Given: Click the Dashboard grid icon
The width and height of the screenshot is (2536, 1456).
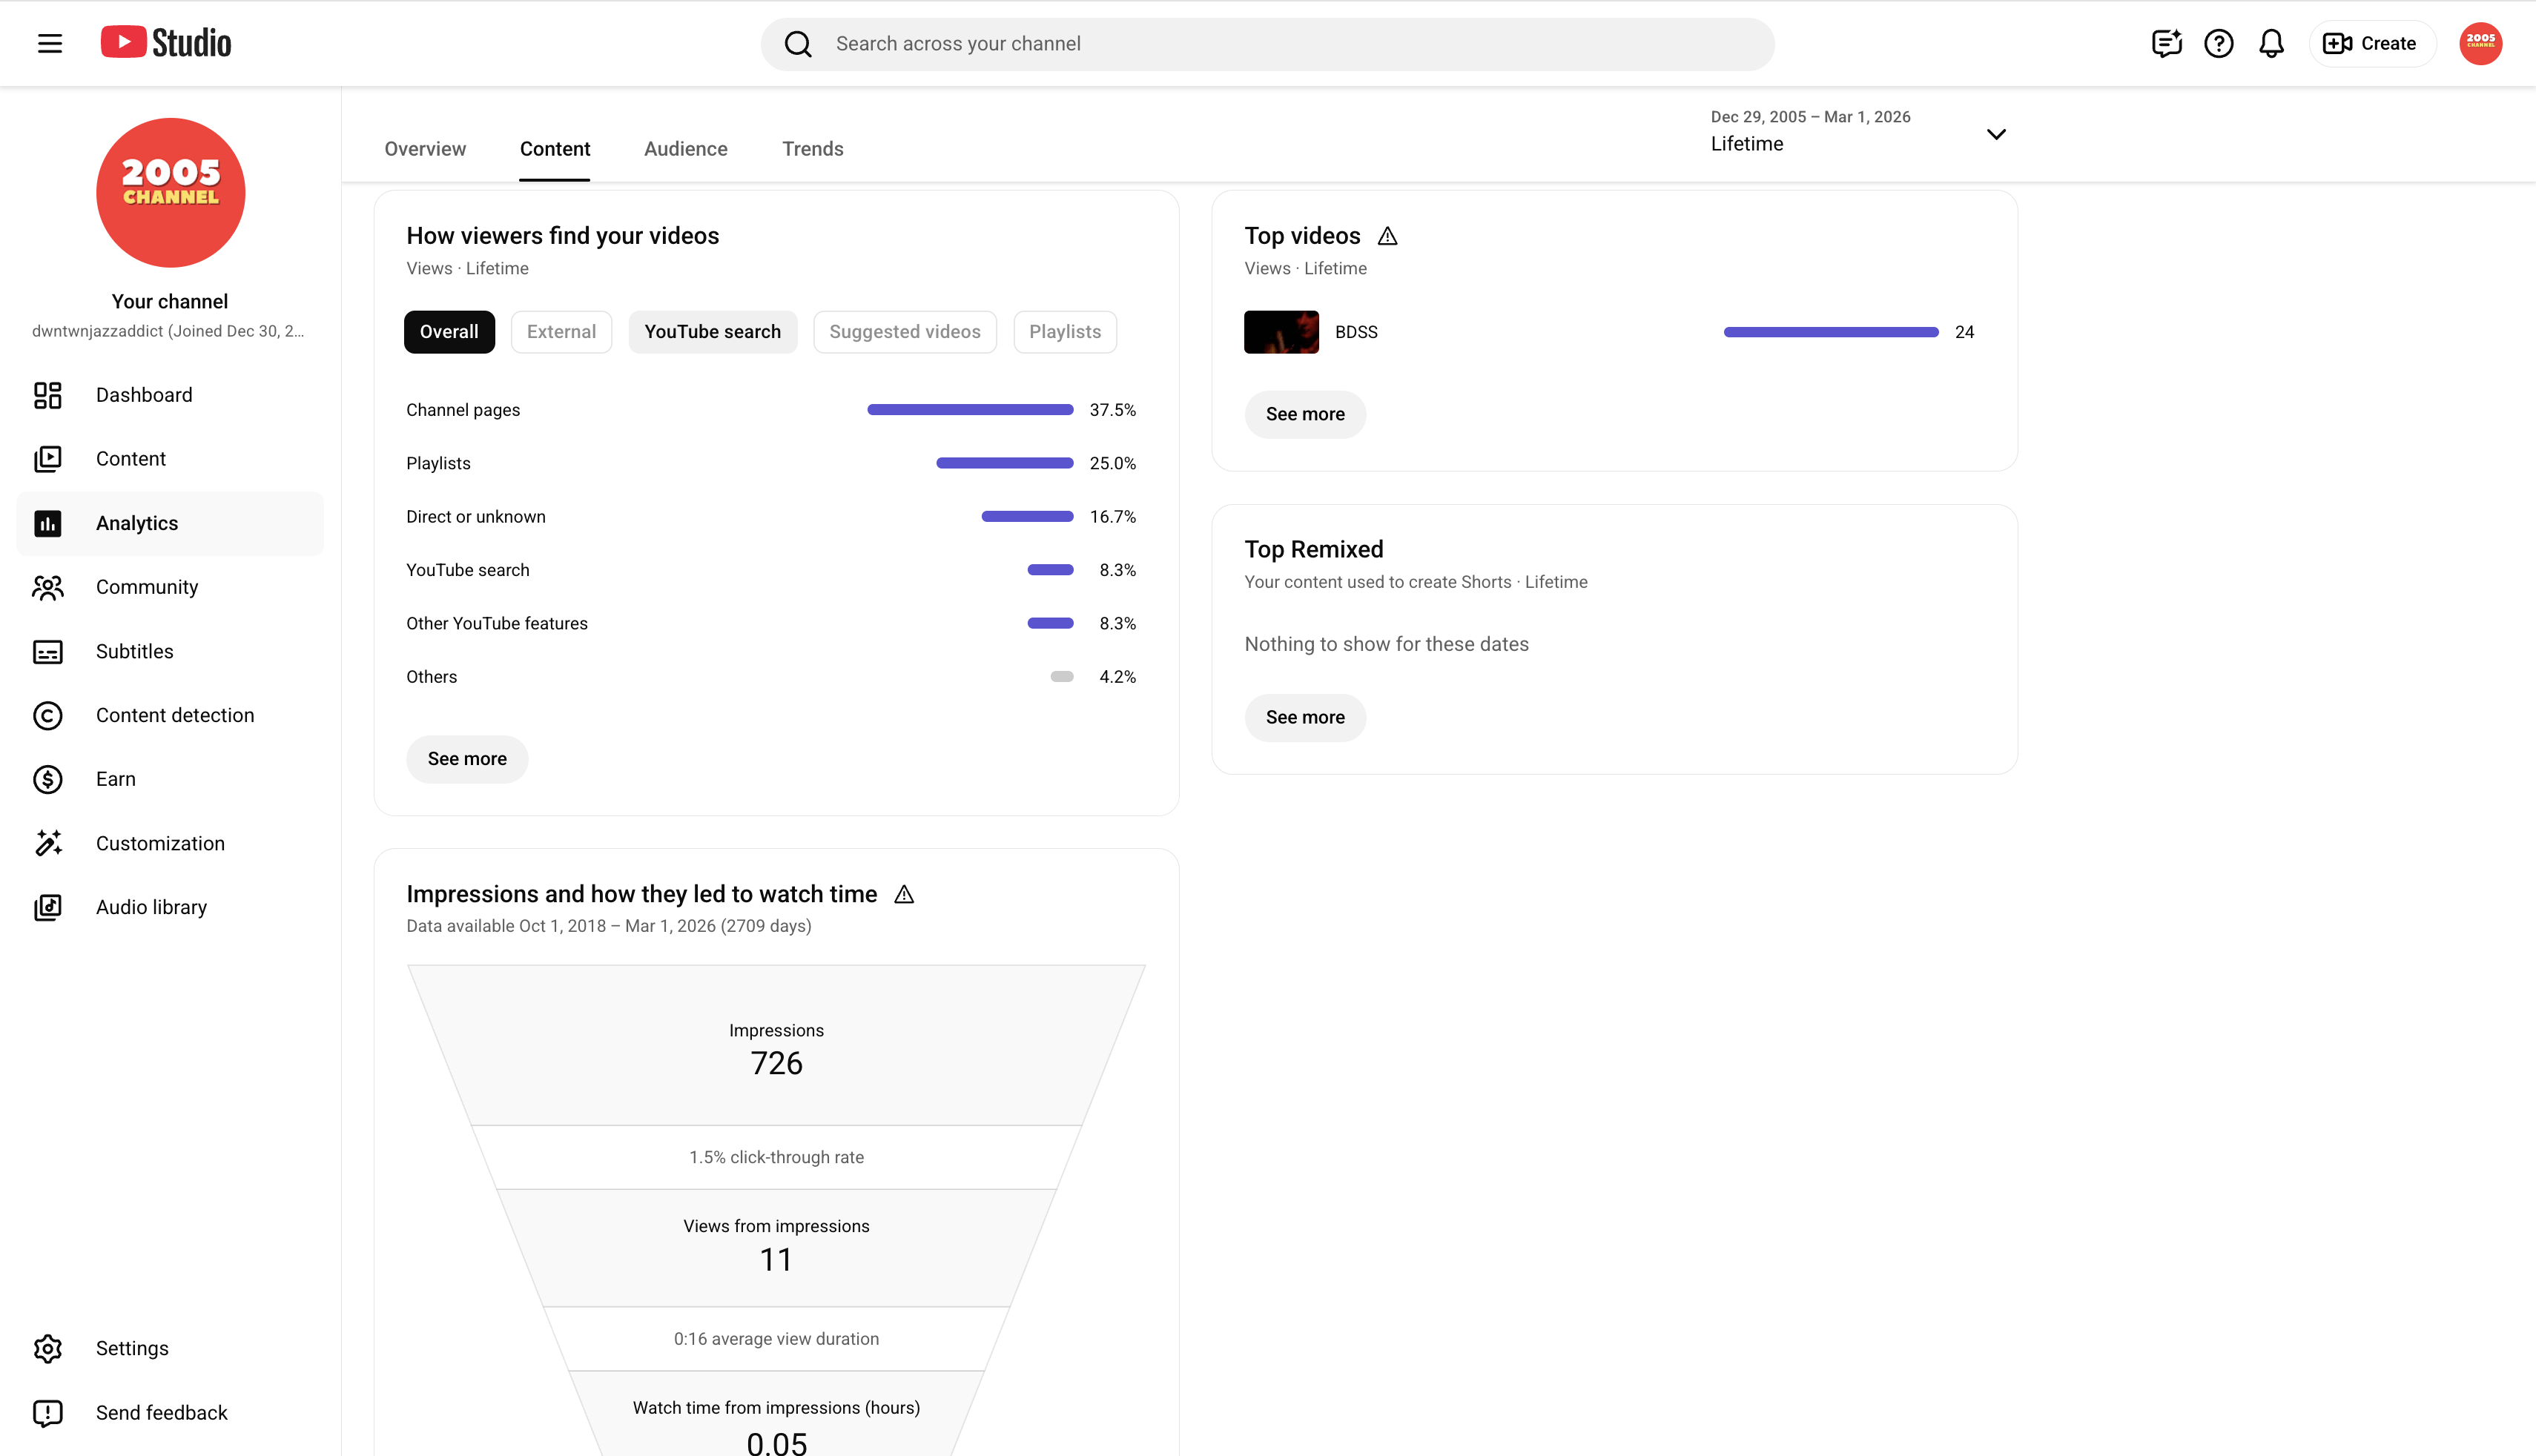Looking at the screenshot, I should [x=47, y=395].
